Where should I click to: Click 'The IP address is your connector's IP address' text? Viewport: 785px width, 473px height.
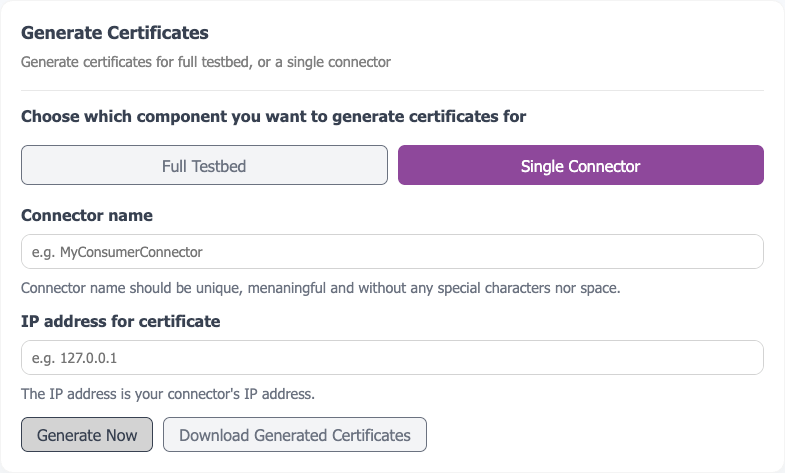168,394
